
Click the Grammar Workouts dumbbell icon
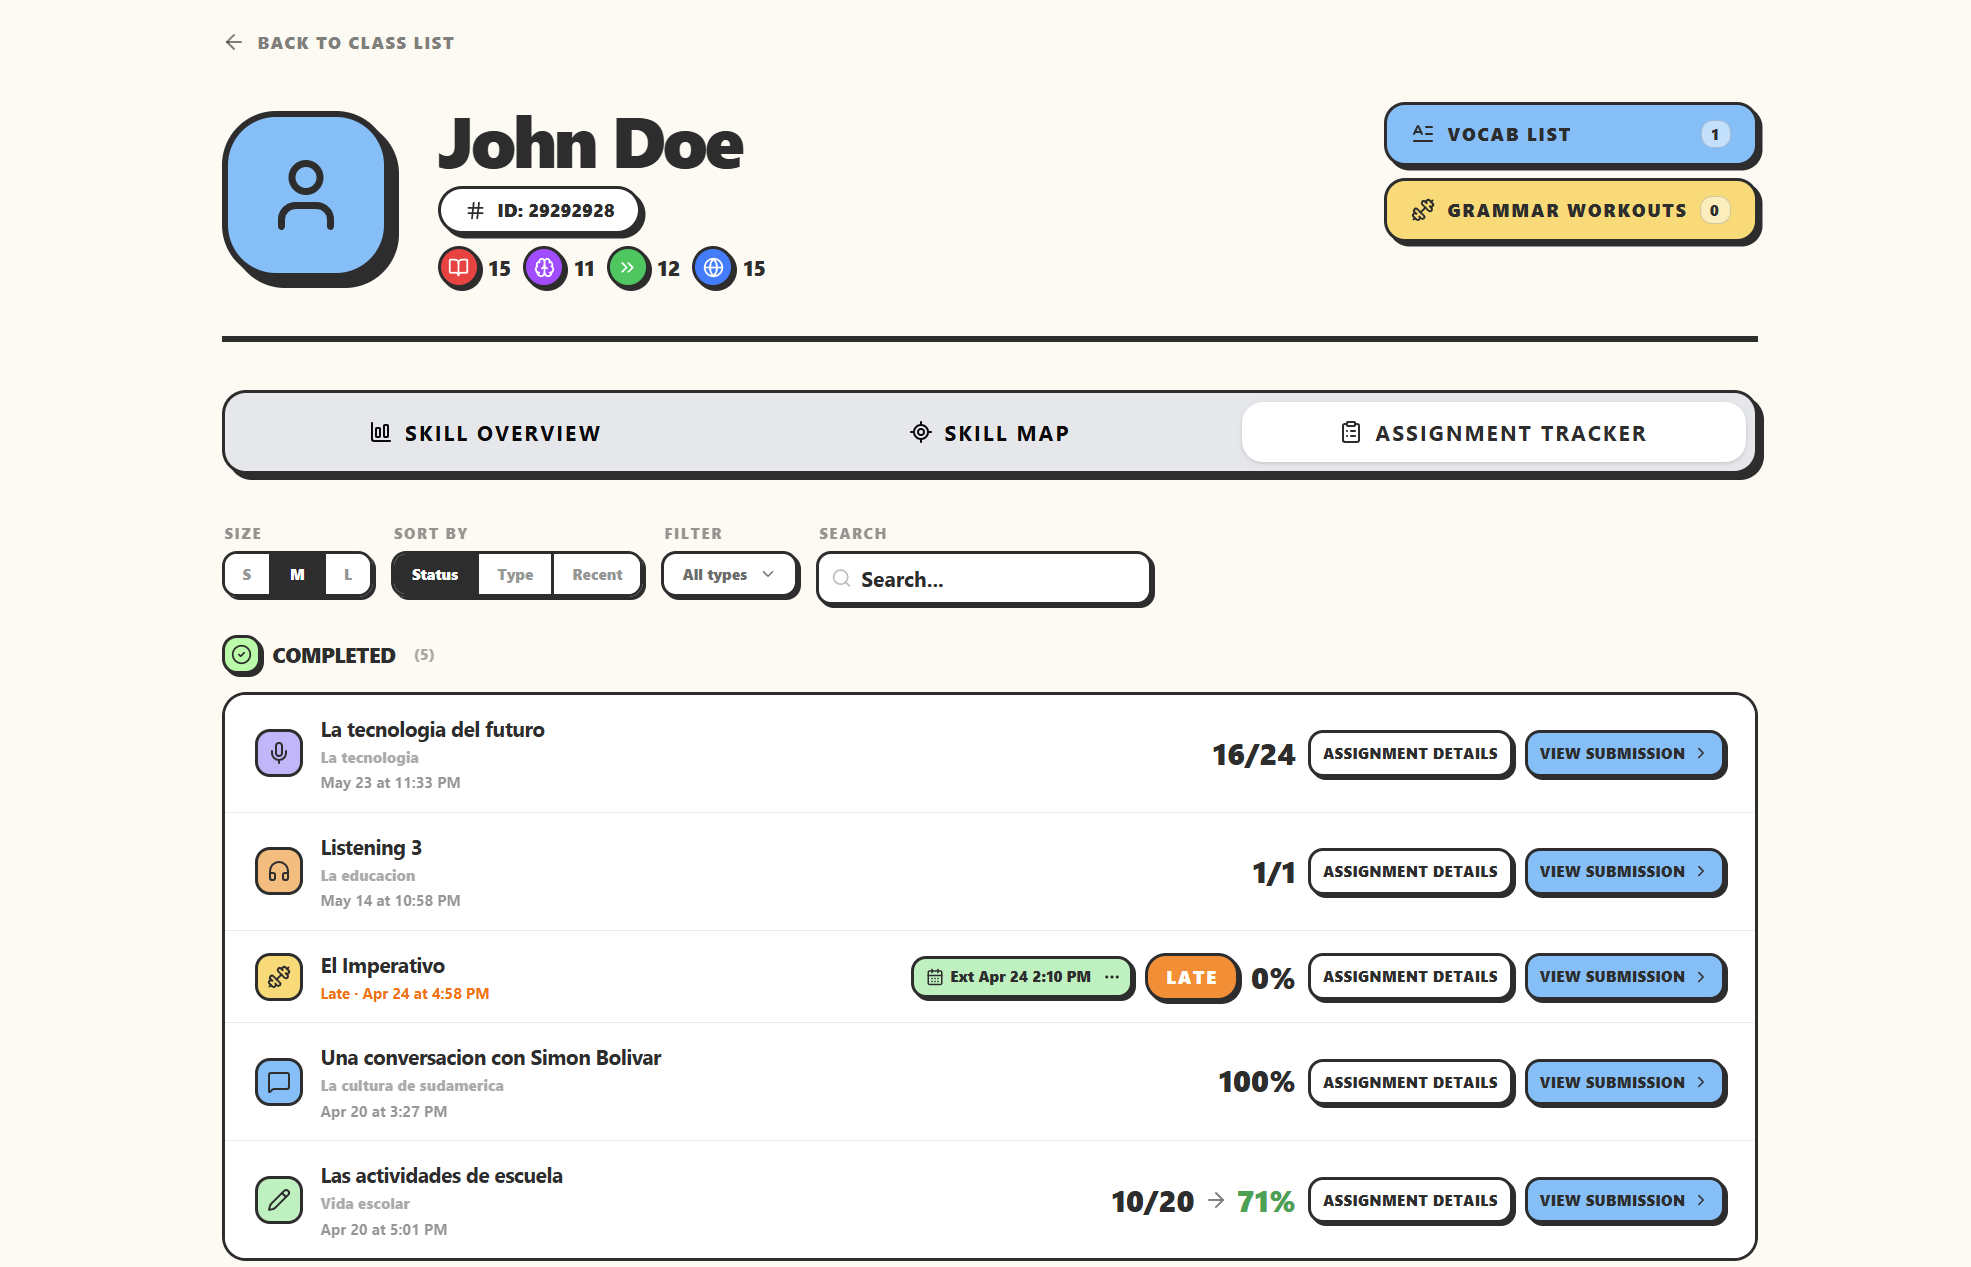1422,210
